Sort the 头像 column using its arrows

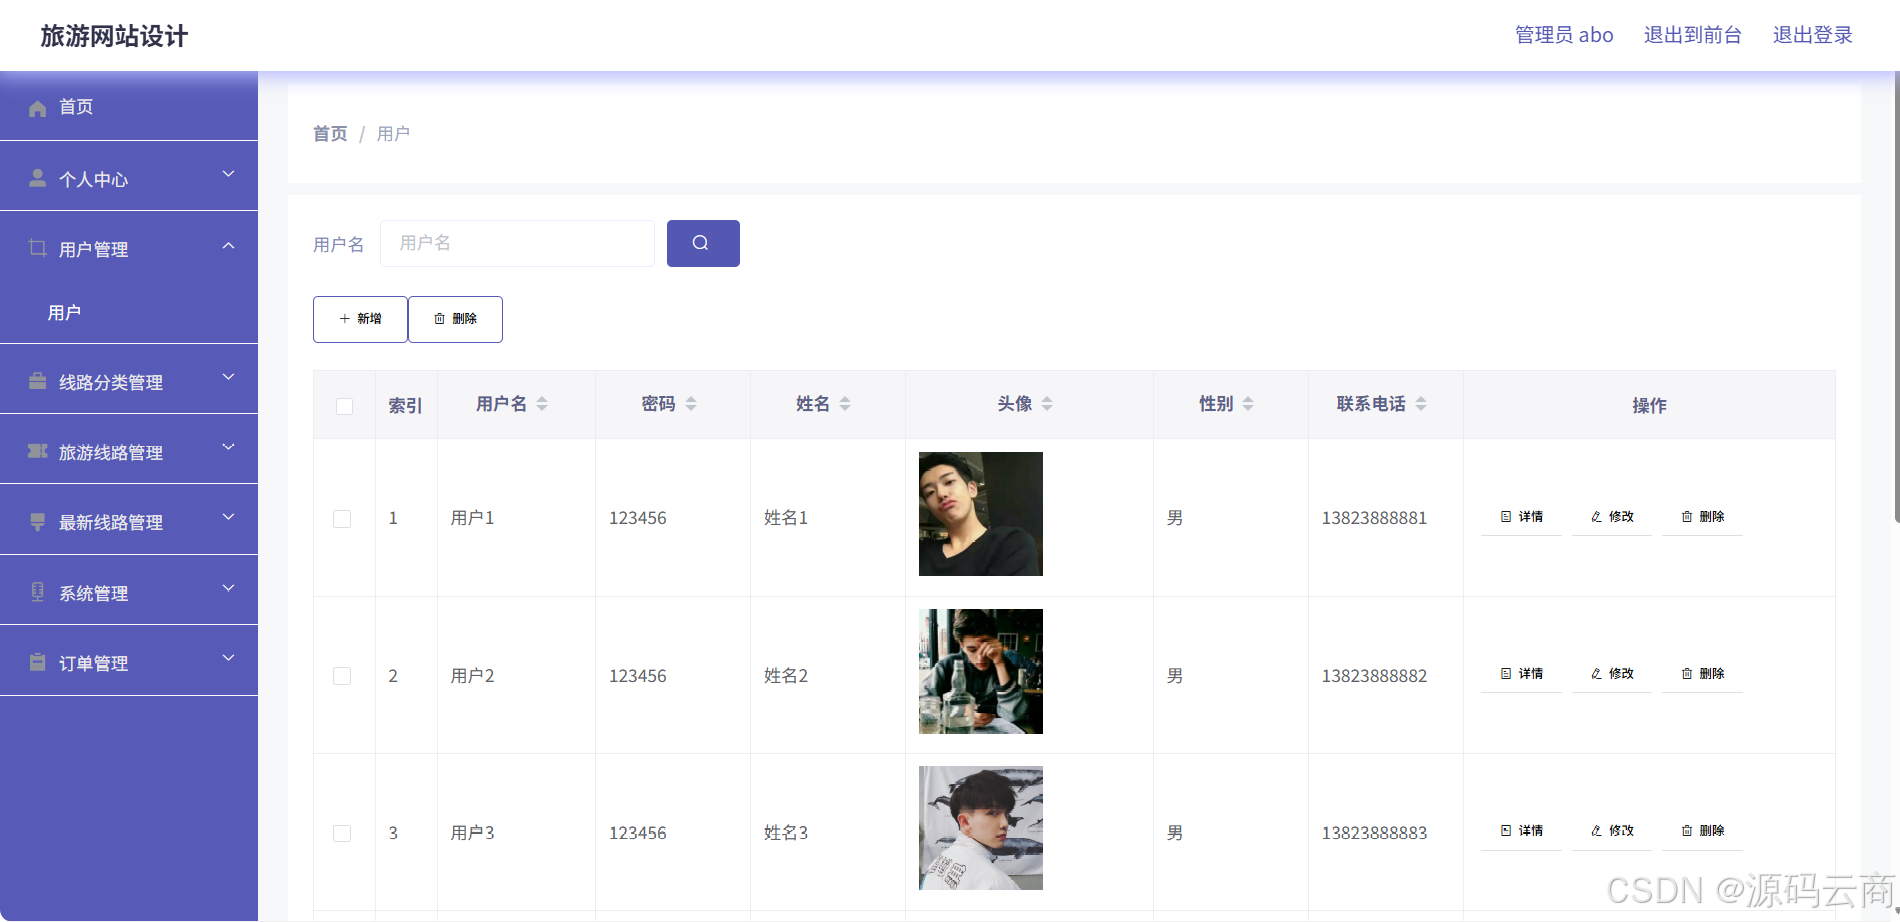[1047, 404]
